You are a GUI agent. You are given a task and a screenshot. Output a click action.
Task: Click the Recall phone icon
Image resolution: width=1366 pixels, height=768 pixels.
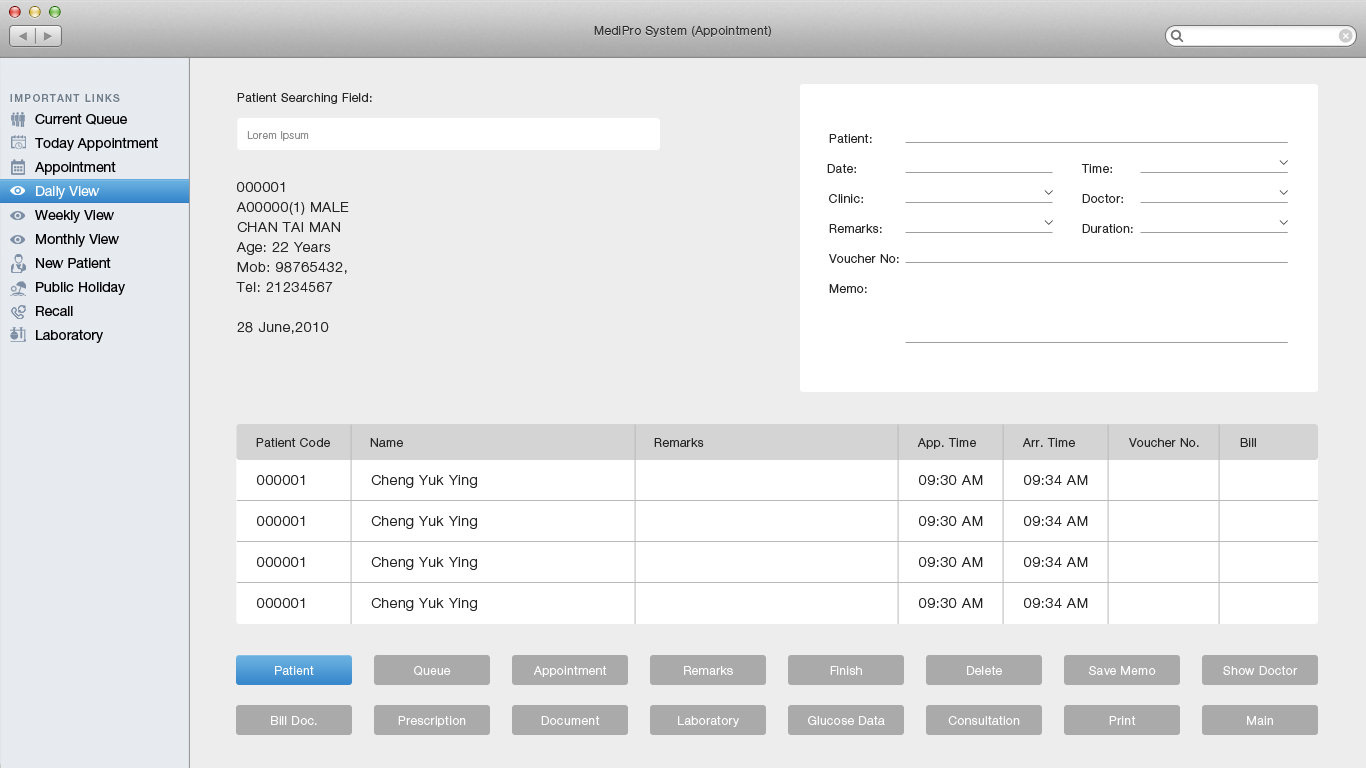click(18, 311)
